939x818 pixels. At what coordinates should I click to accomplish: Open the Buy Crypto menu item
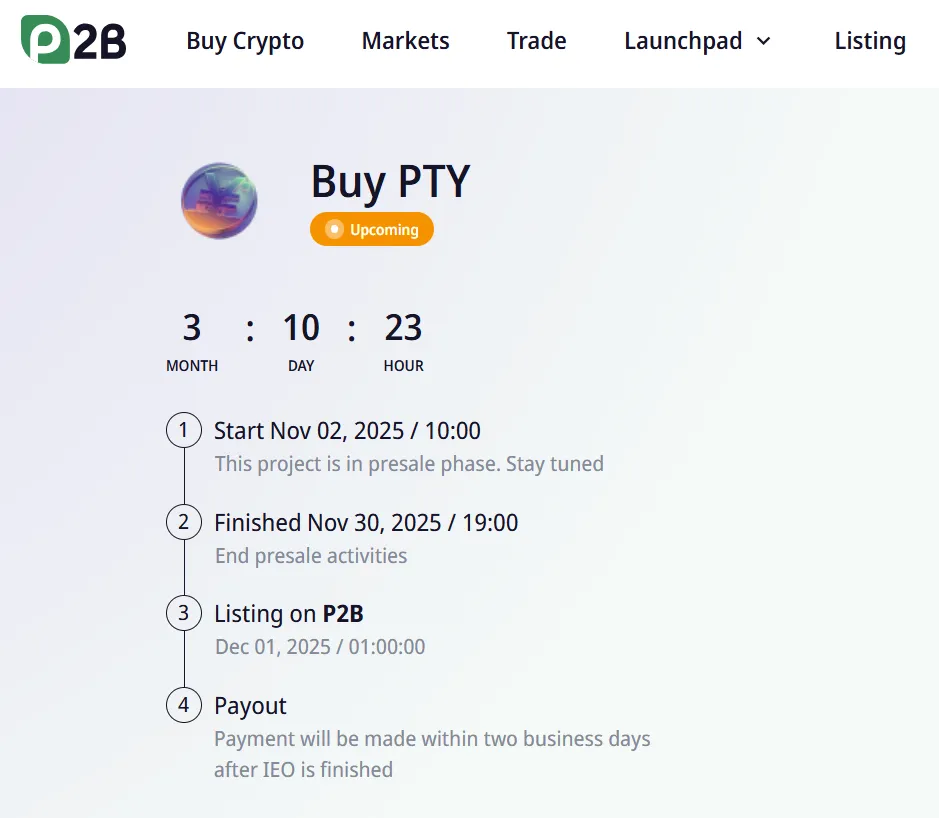pyautogui.click(x=245, y=41)
